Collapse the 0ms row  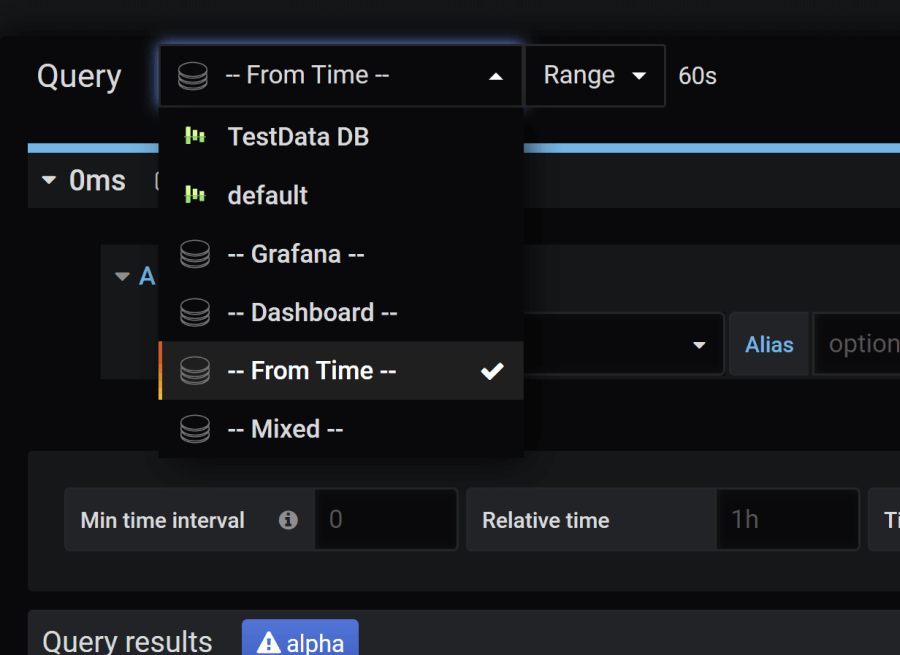pos(48,181)
